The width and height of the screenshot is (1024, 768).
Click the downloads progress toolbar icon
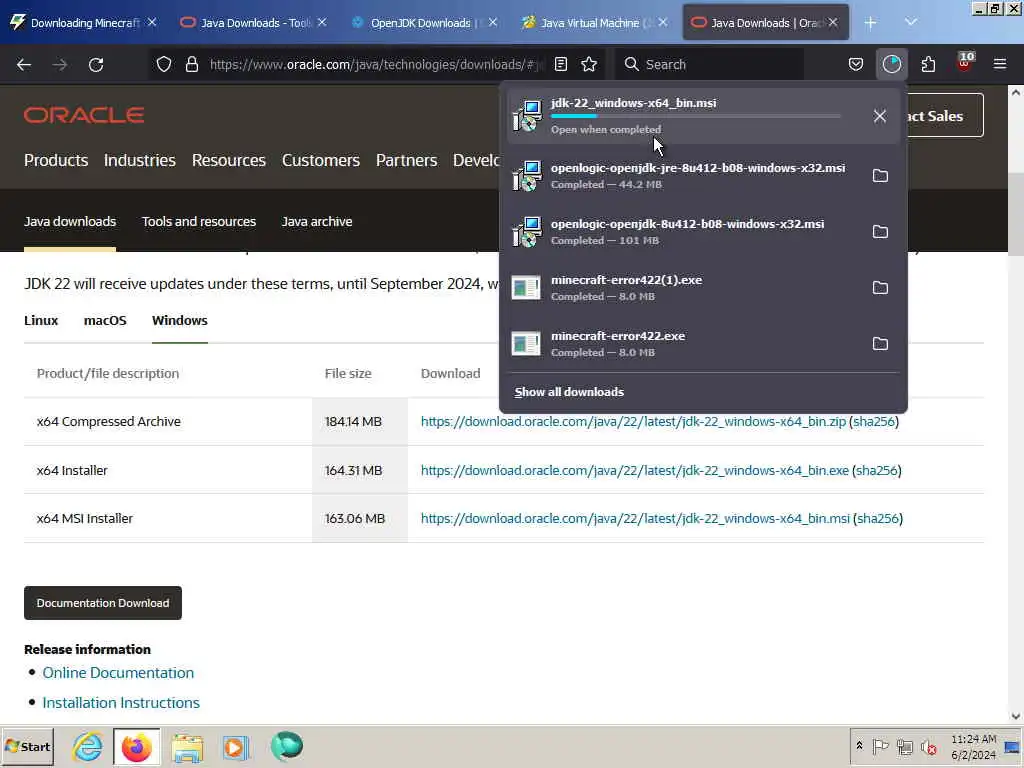[891, 64]
